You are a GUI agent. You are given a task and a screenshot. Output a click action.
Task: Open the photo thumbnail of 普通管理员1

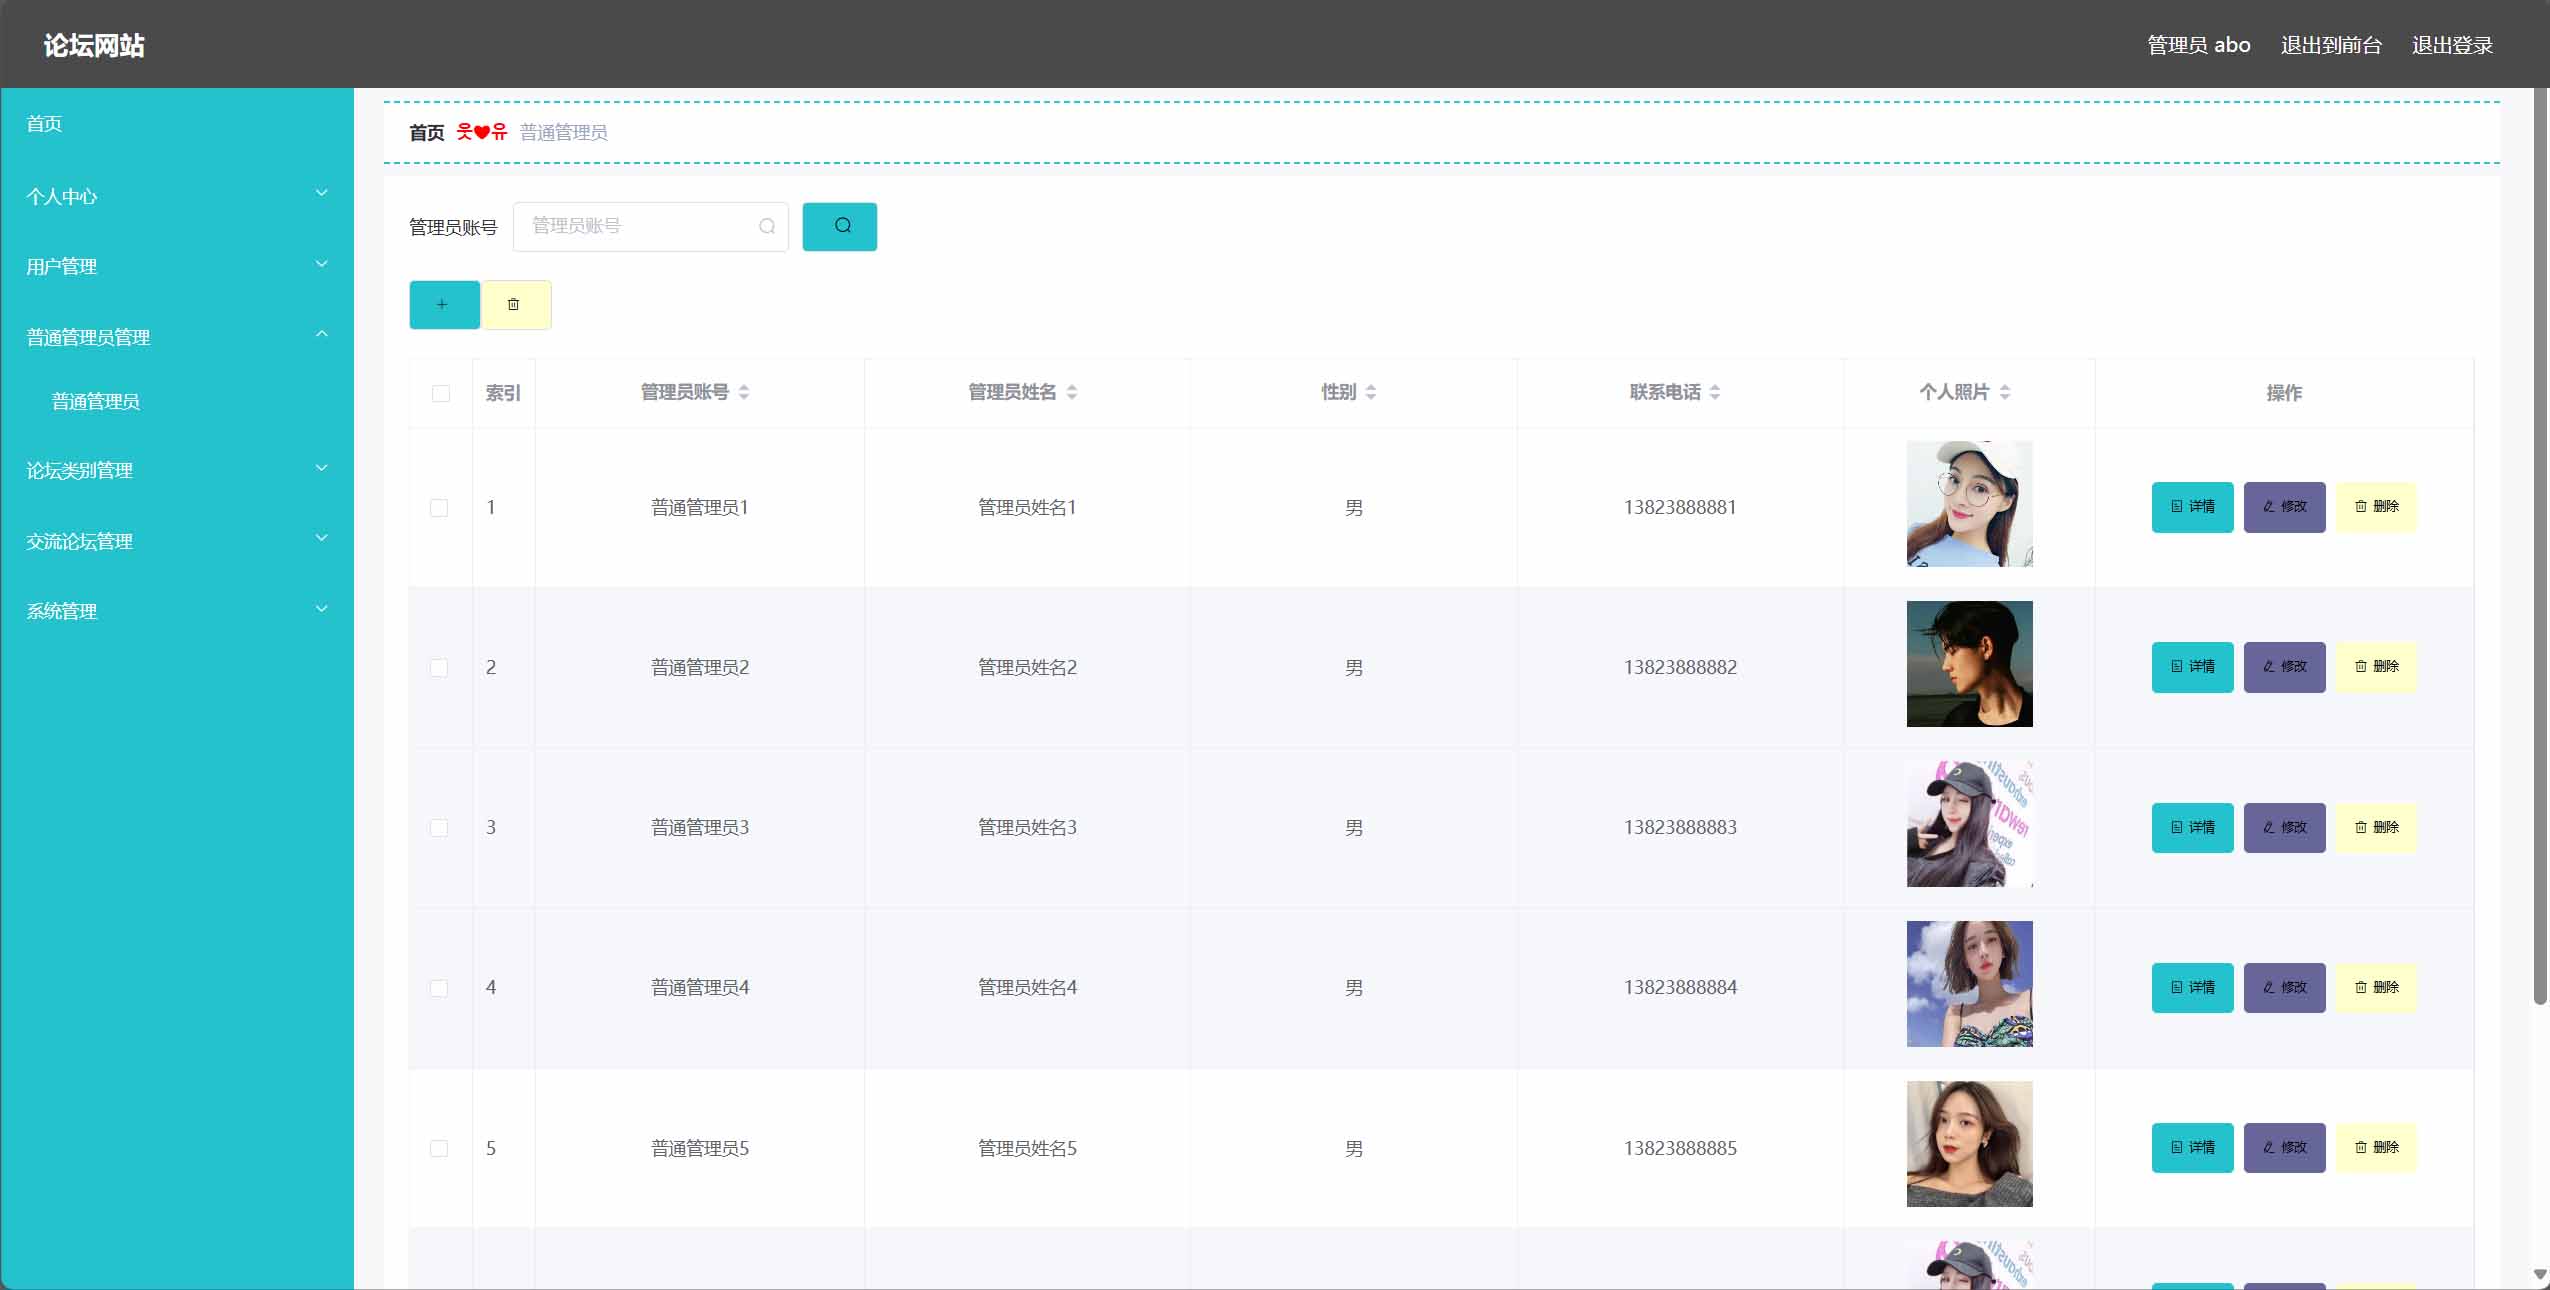coord(1969,504)
